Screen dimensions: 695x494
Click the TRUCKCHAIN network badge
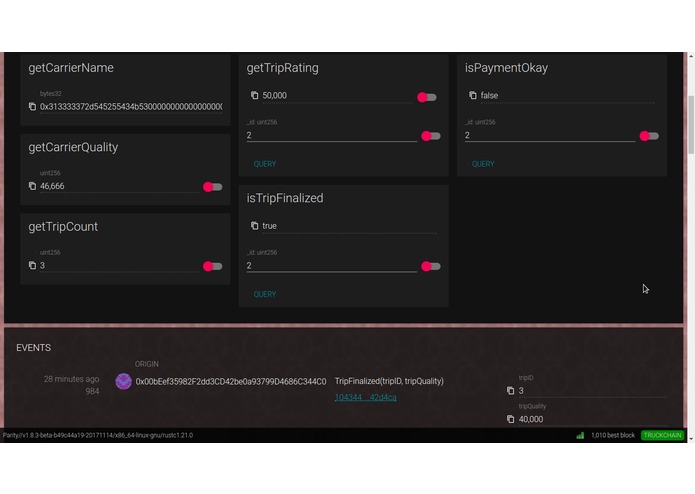[663, 435]
